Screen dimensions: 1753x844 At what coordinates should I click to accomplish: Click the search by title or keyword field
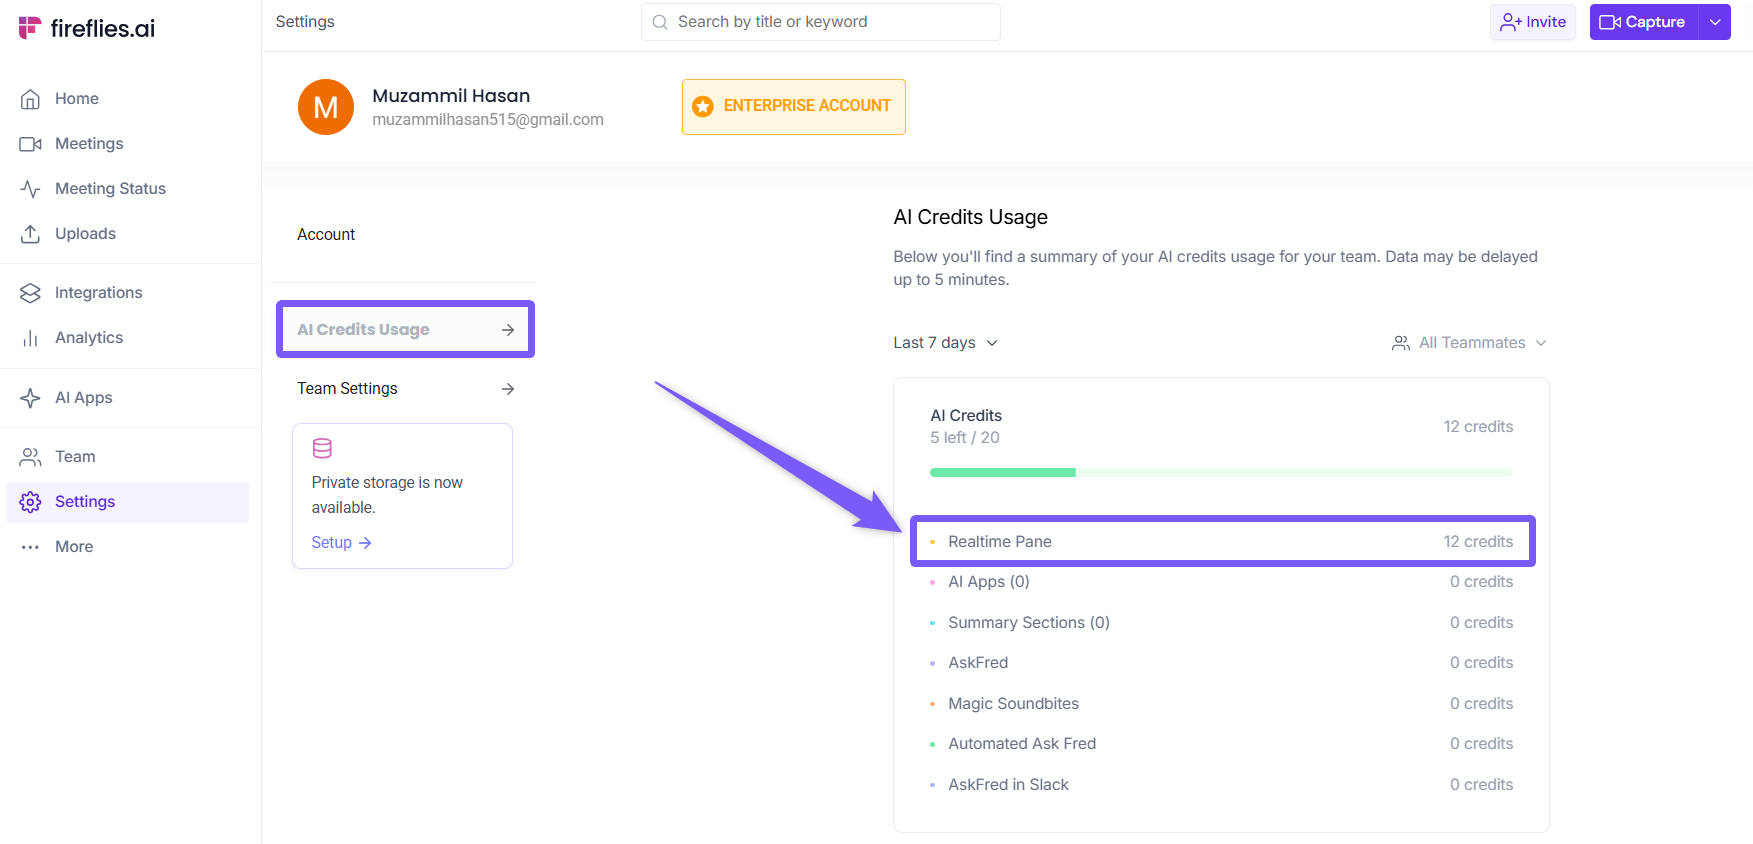tap(820, 22)
